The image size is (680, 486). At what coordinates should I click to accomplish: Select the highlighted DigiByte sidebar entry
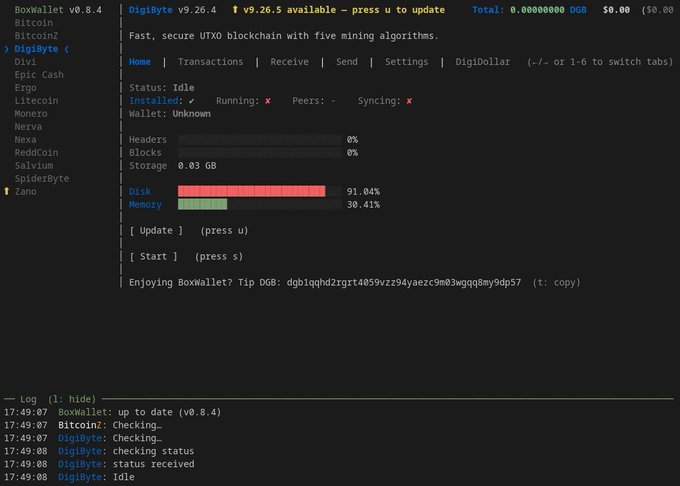36,49
